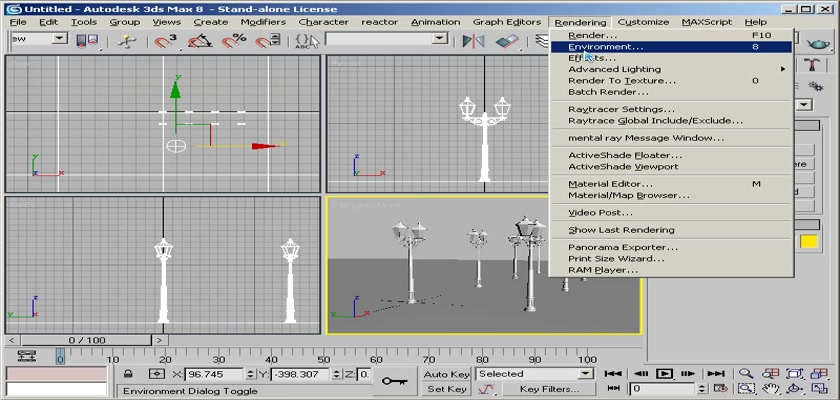Choose Effects... from the Rendering menu
The width and height of the screenshot is (840, 400).
(x=671, y=58)
